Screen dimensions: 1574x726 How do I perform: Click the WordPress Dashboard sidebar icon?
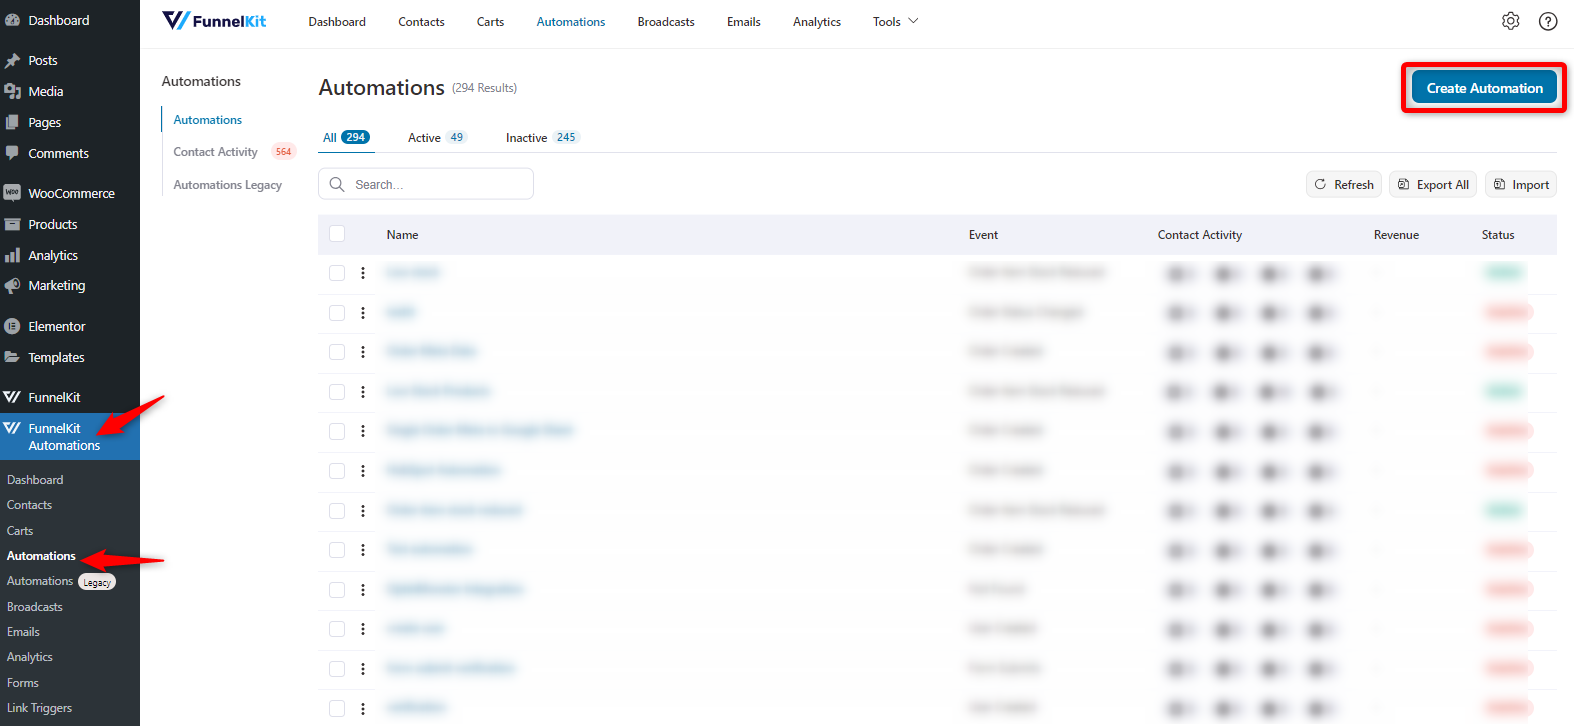(x=12, y=20)
